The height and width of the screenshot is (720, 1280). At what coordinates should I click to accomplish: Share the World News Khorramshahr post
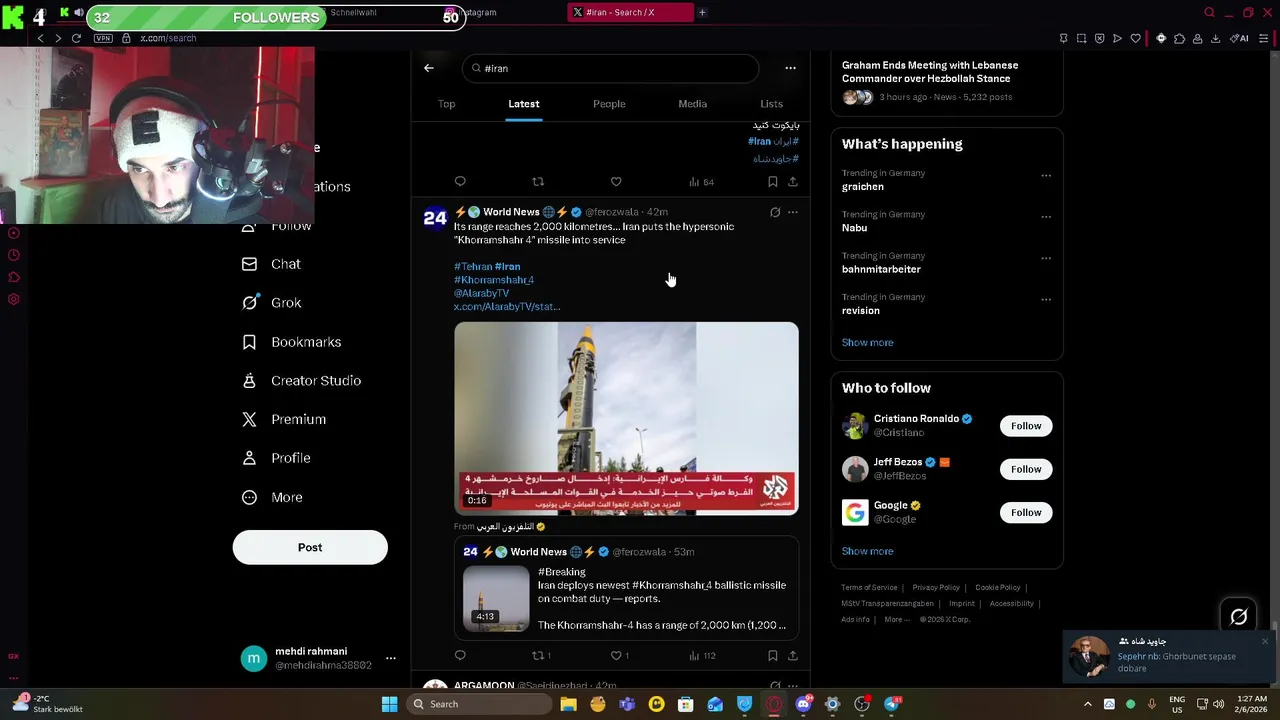click(x=793, y=655)
